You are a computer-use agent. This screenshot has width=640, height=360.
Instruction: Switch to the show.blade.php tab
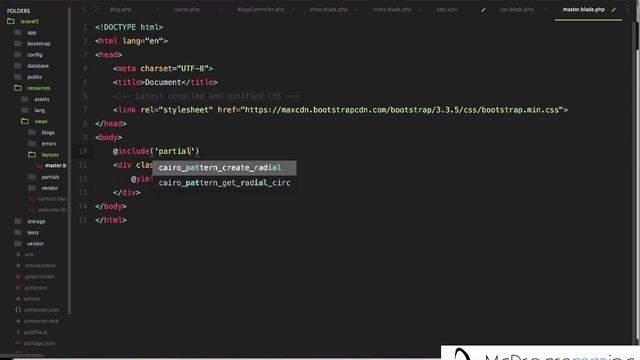[328, 9]
